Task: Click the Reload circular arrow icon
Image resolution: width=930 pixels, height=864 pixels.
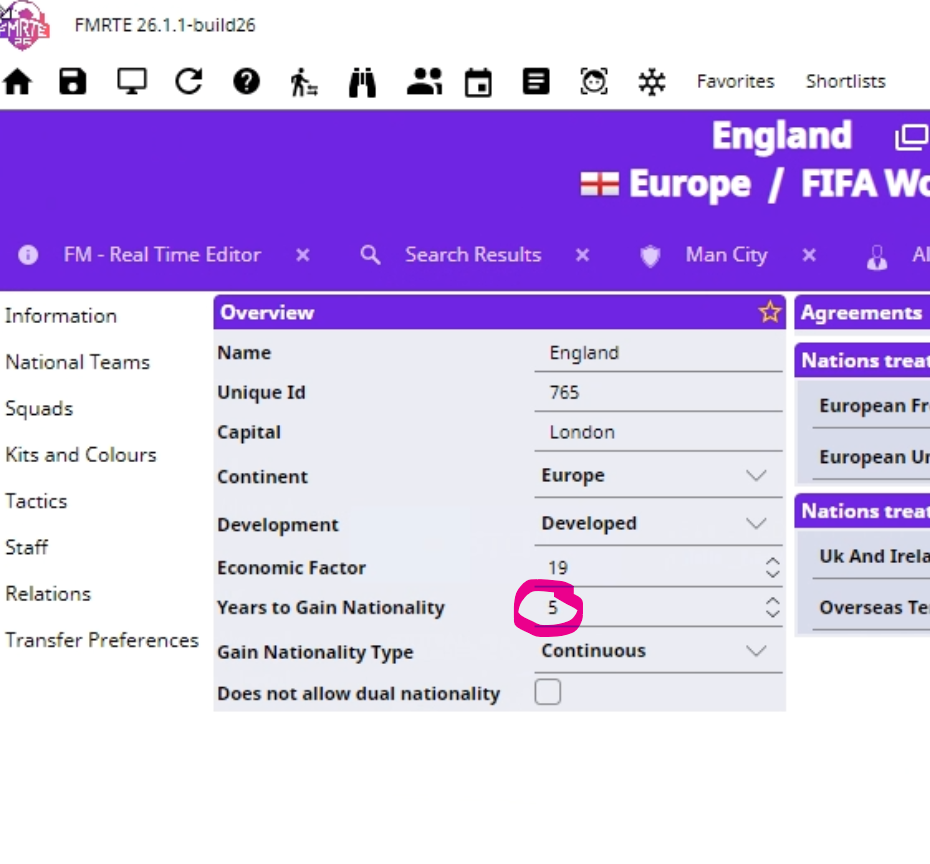Action: click(189, 82)
